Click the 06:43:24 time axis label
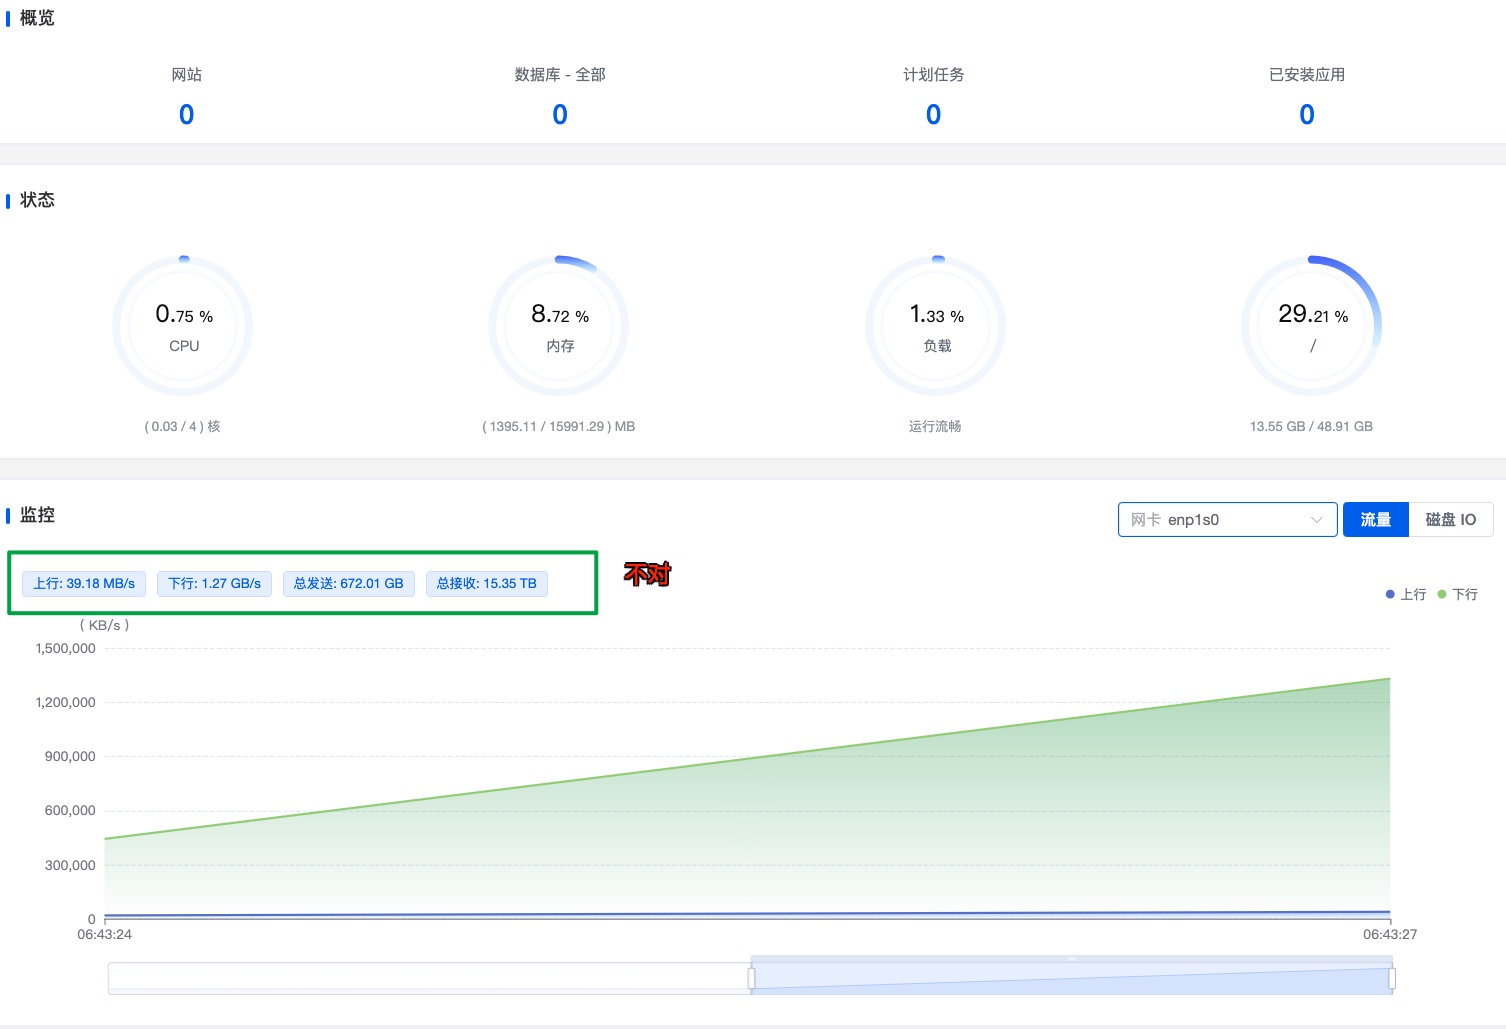Screen dimensions: 1506x1029 [105, 935]
